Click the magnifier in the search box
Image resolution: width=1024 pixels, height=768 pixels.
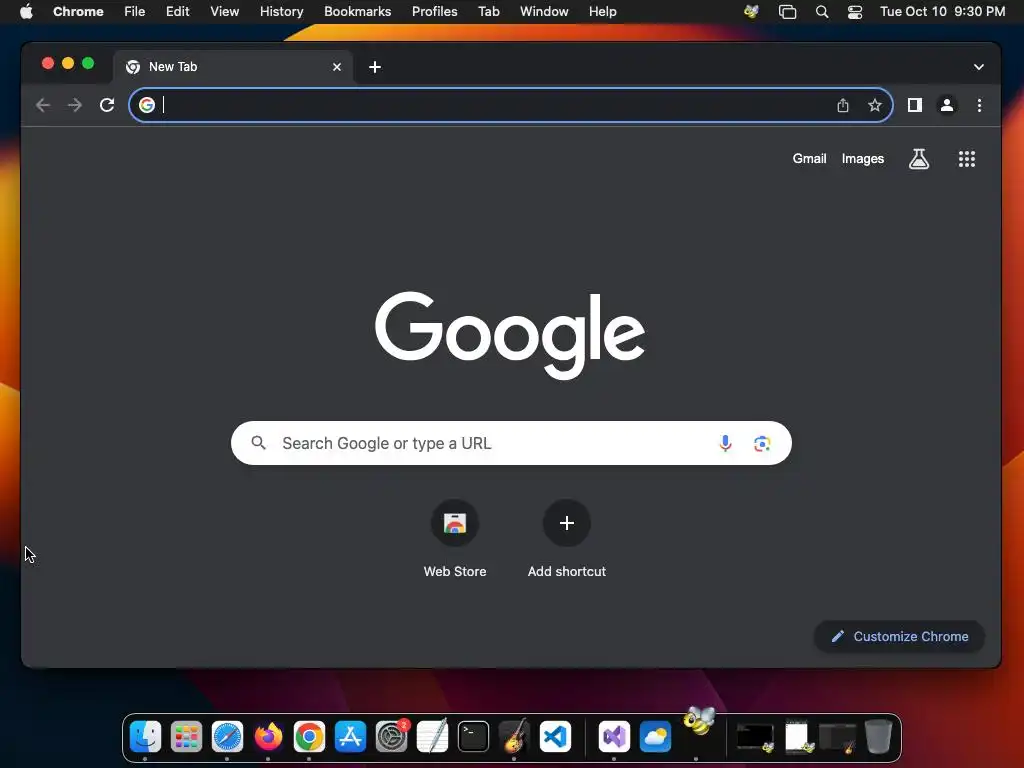tap(259, 443)
